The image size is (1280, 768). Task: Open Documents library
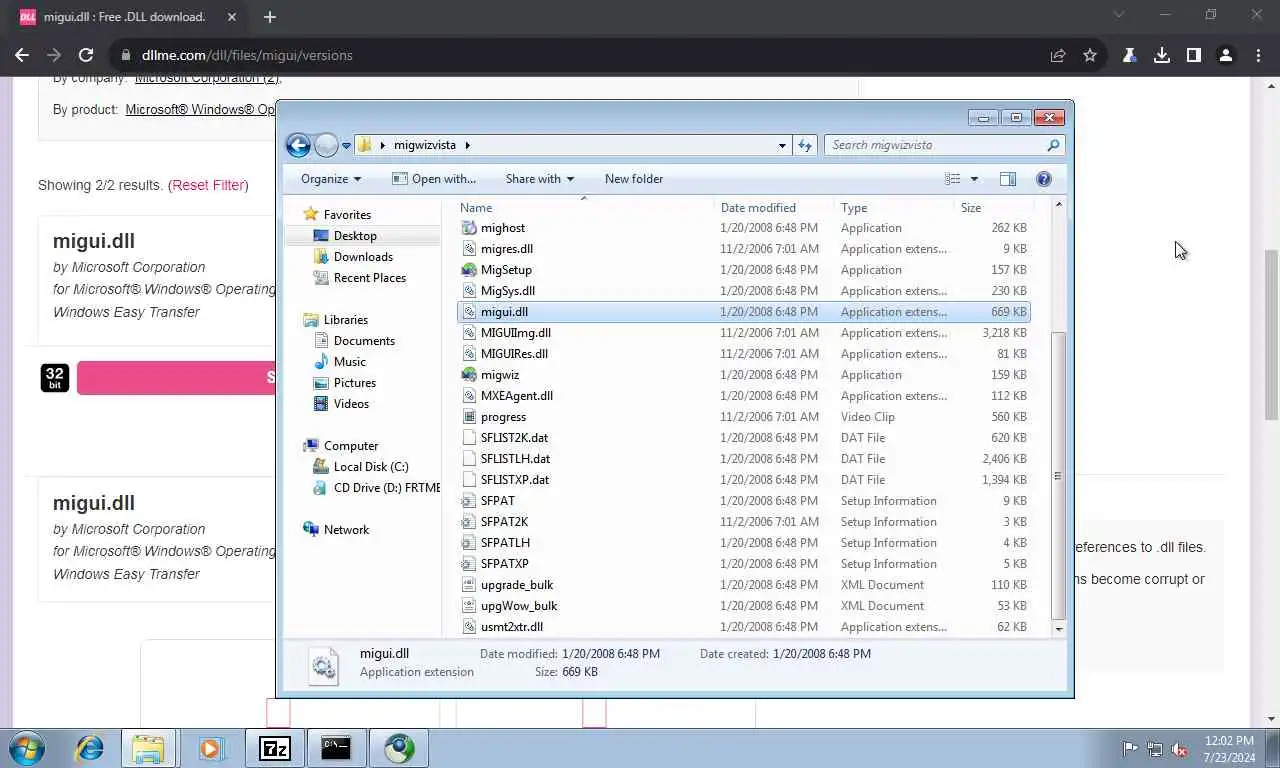point(364,341)
